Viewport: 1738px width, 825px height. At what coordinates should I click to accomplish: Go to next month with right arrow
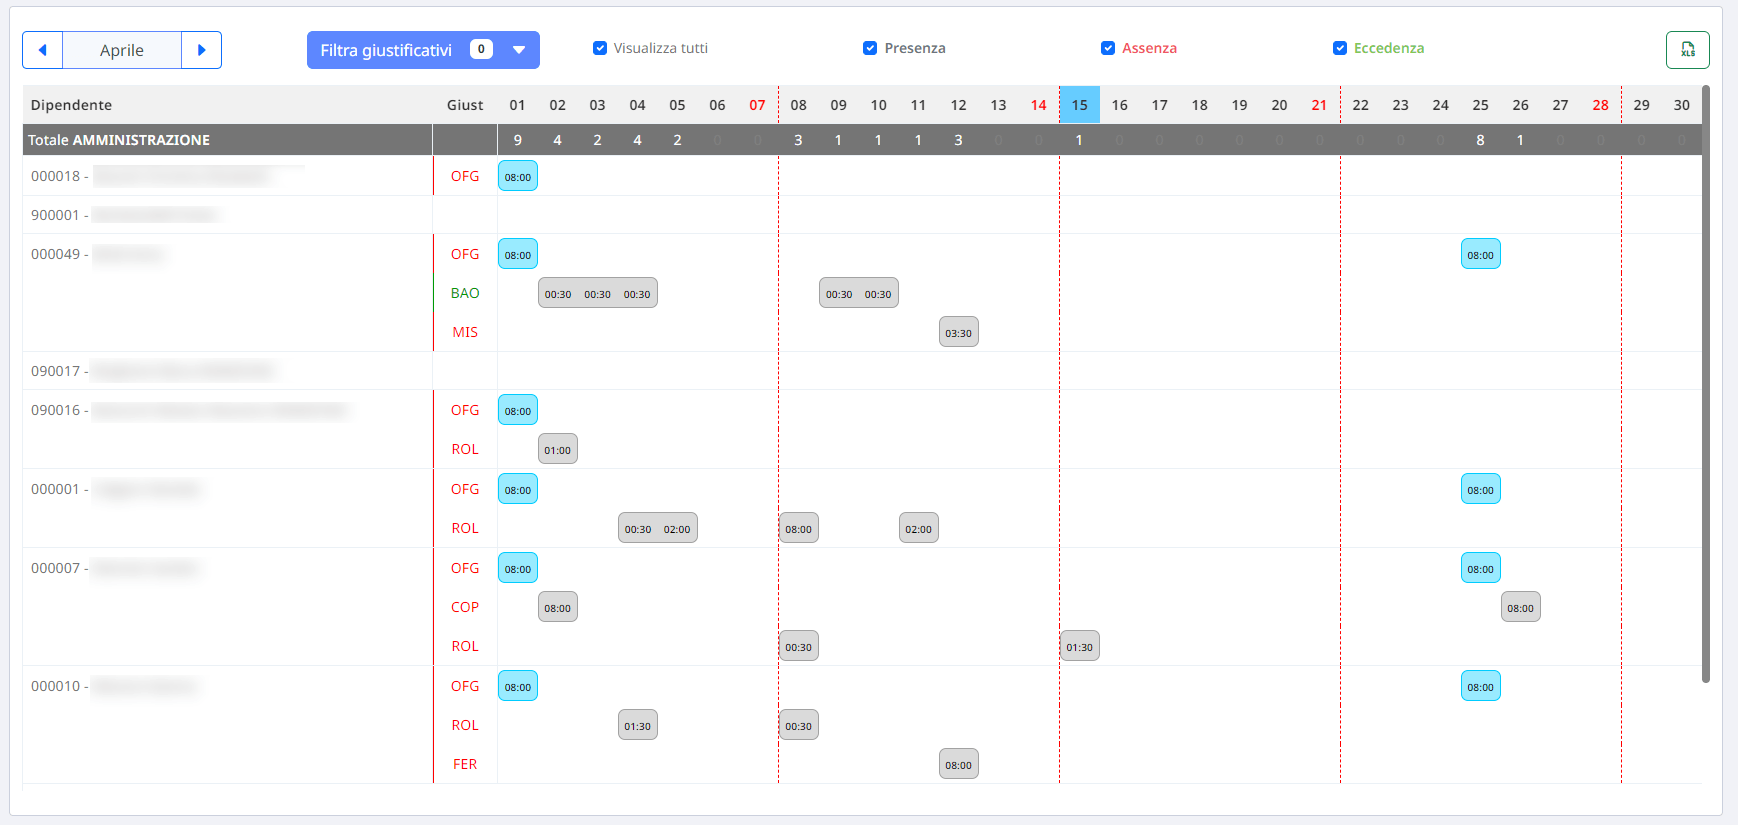click(x=201, y=50)
